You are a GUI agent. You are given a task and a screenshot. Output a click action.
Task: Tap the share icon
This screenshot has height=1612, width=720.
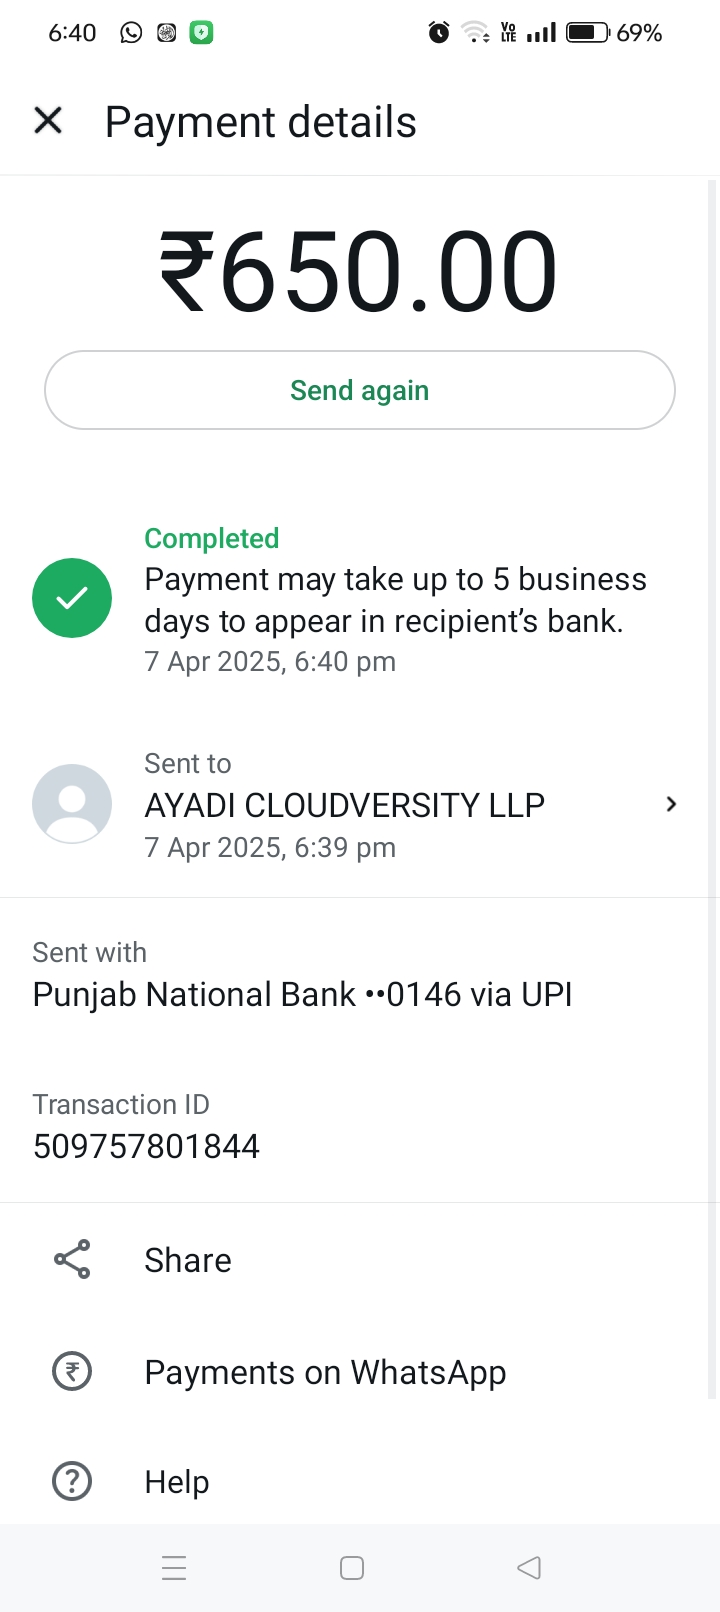point(72,1260)
